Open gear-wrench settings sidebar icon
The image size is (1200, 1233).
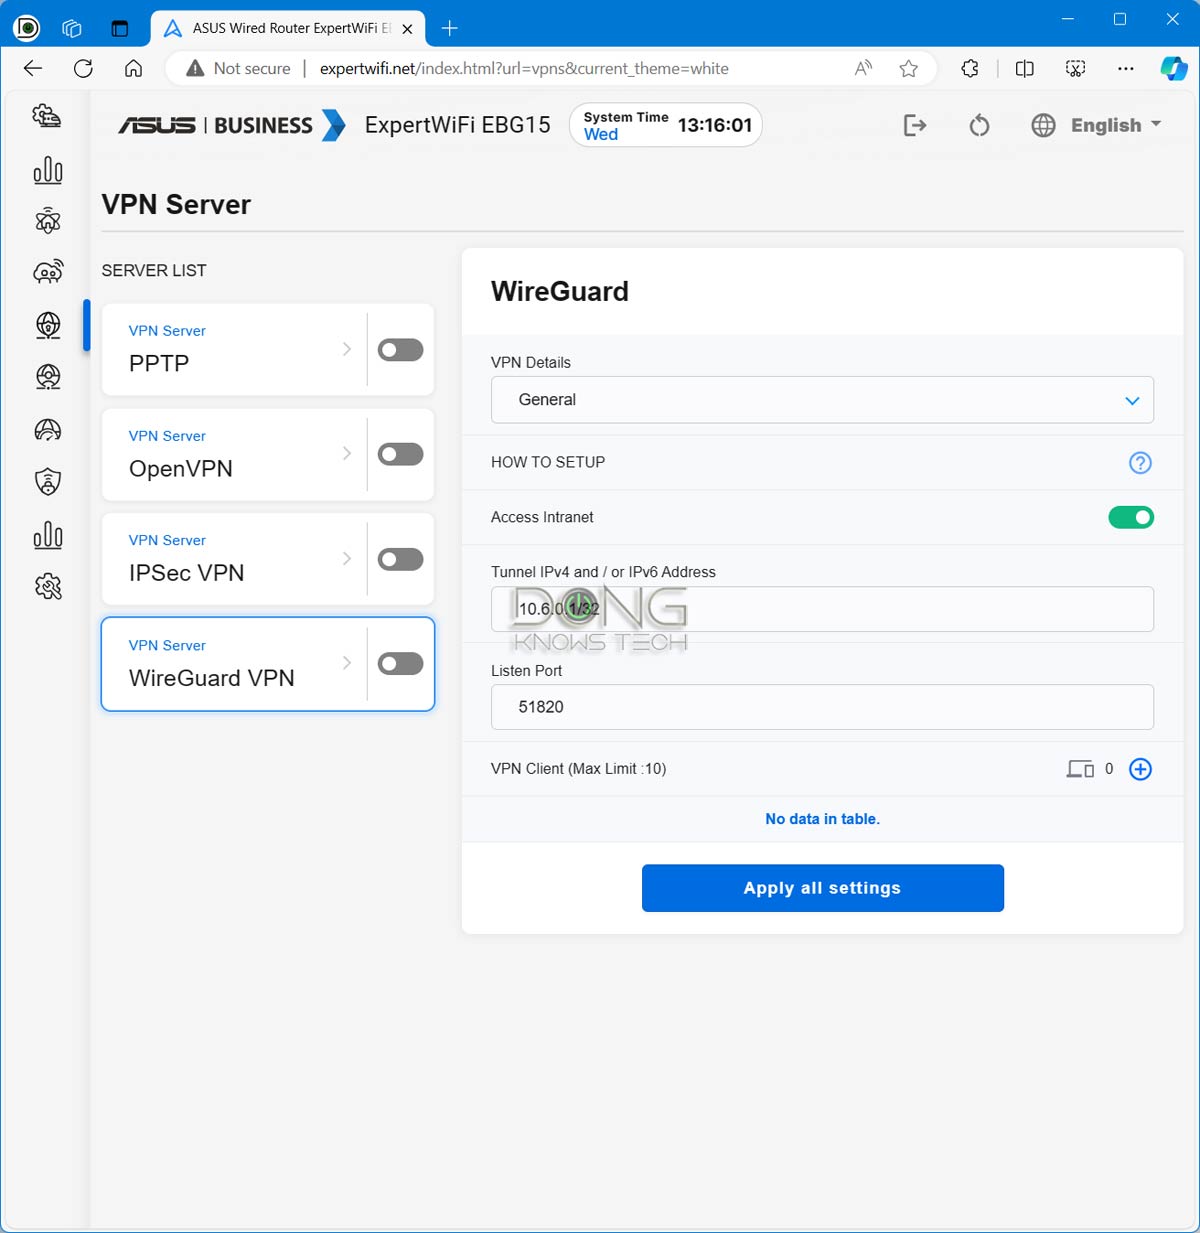click(x=47, y=586)
